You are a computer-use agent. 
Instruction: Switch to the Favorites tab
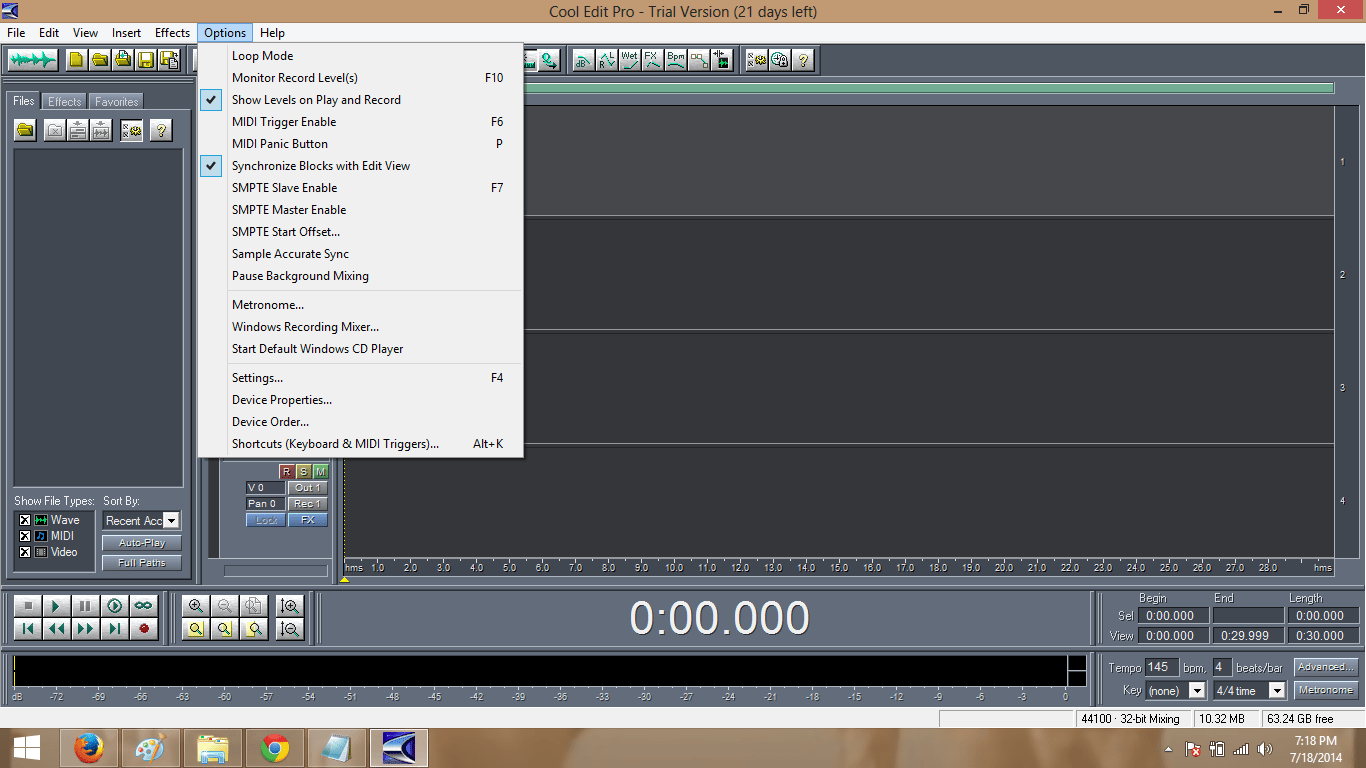coord(117,102)
